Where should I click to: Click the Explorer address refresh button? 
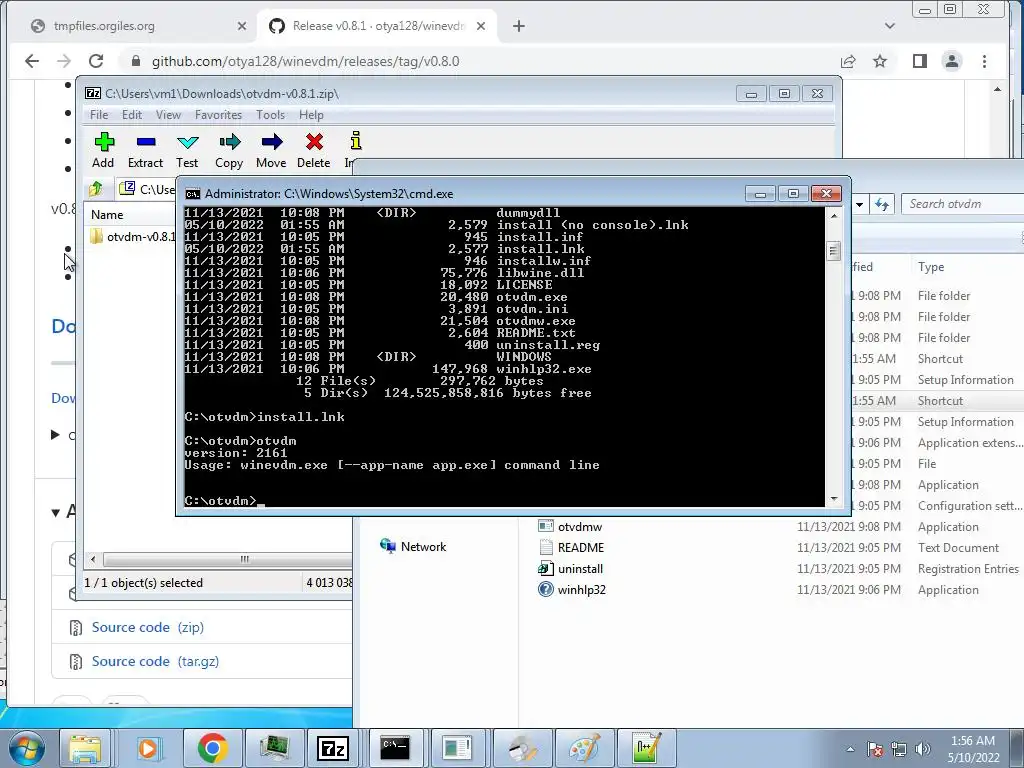(x=882, y=204)
